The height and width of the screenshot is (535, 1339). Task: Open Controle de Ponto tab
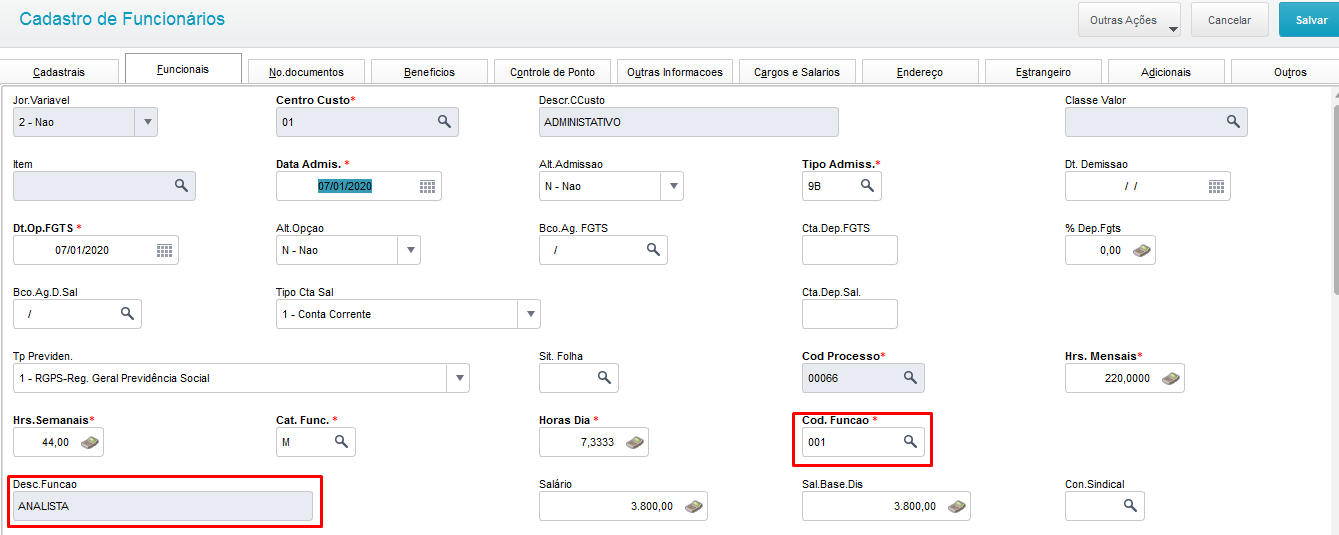pyautogui.click(x=552, y=72)
